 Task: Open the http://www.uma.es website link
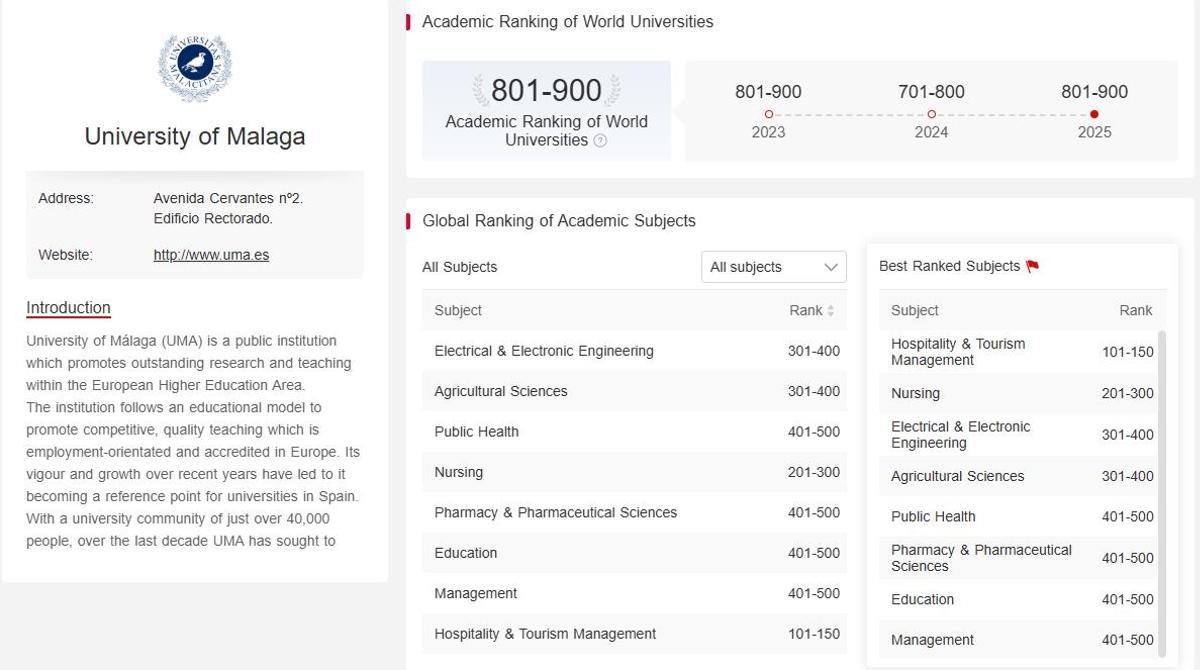(211, 255)
